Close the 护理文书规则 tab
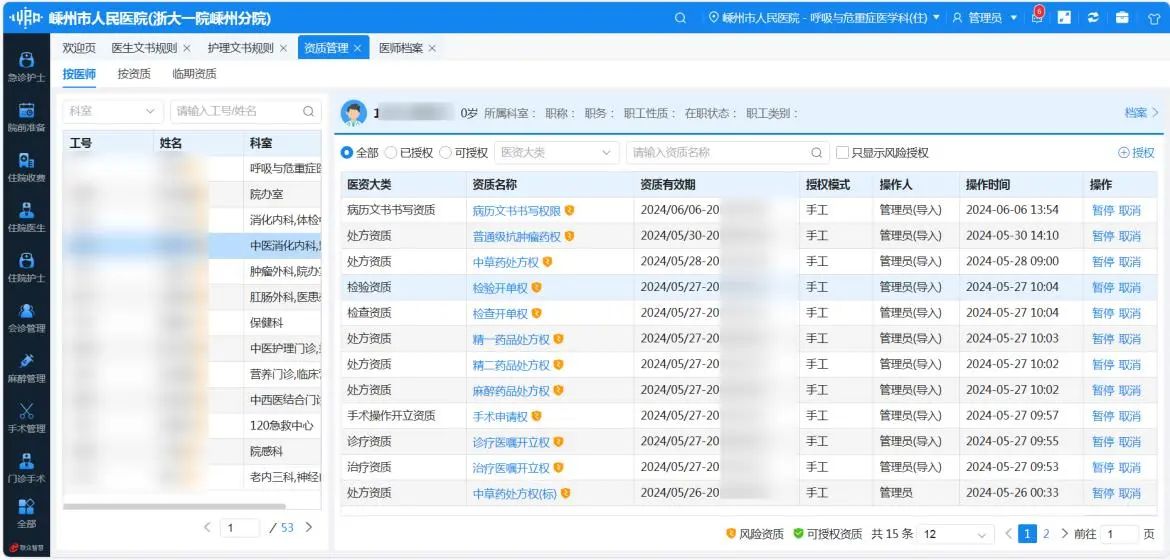The height and width of the screenshot is (560, 1170). pos(283,48)
